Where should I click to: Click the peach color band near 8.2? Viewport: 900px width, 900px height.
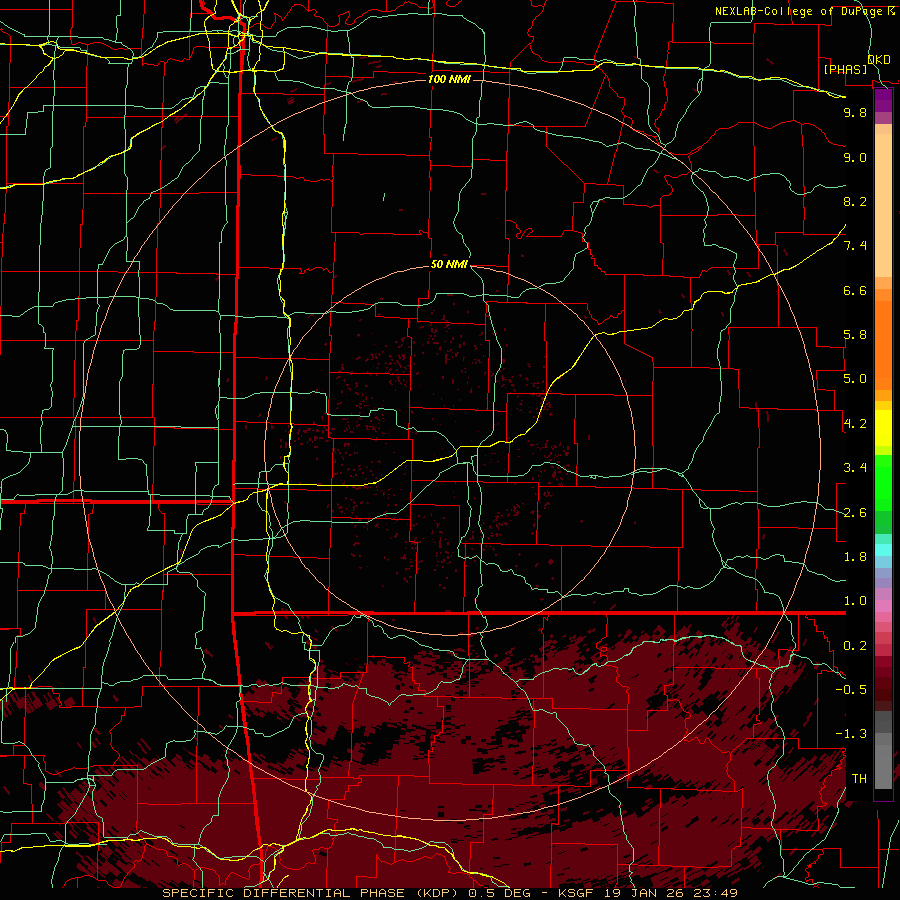click(883, 205)
